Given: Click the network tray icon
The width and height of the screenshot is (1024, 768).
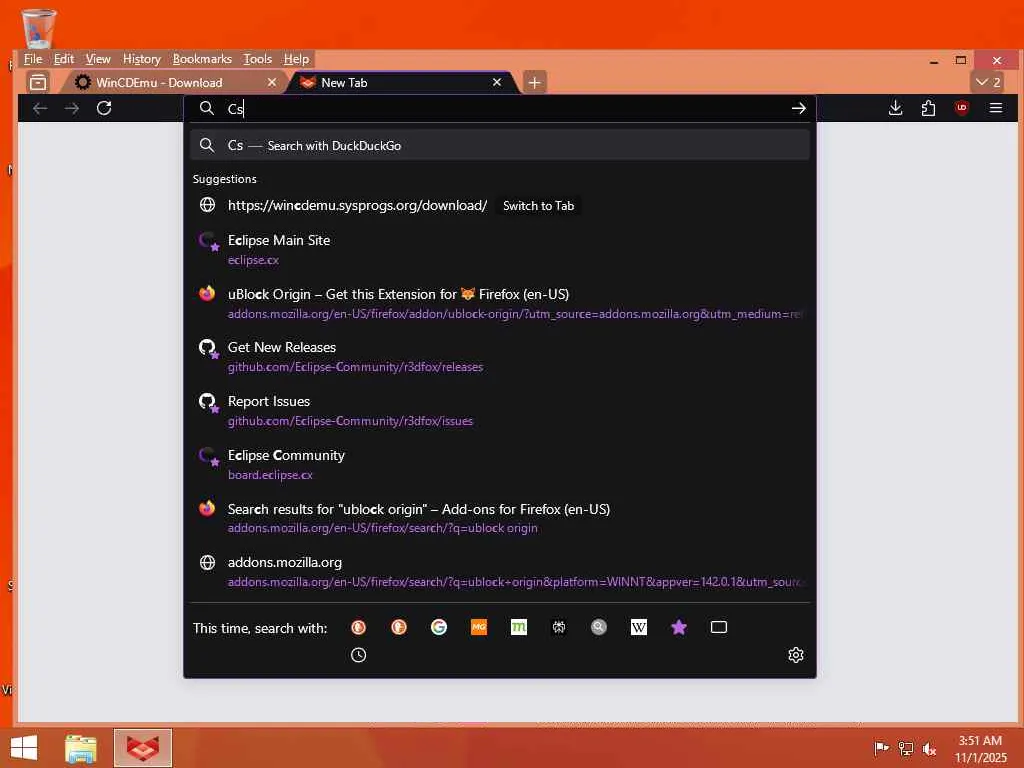Looking at the screenshot, I should point(906,748).
